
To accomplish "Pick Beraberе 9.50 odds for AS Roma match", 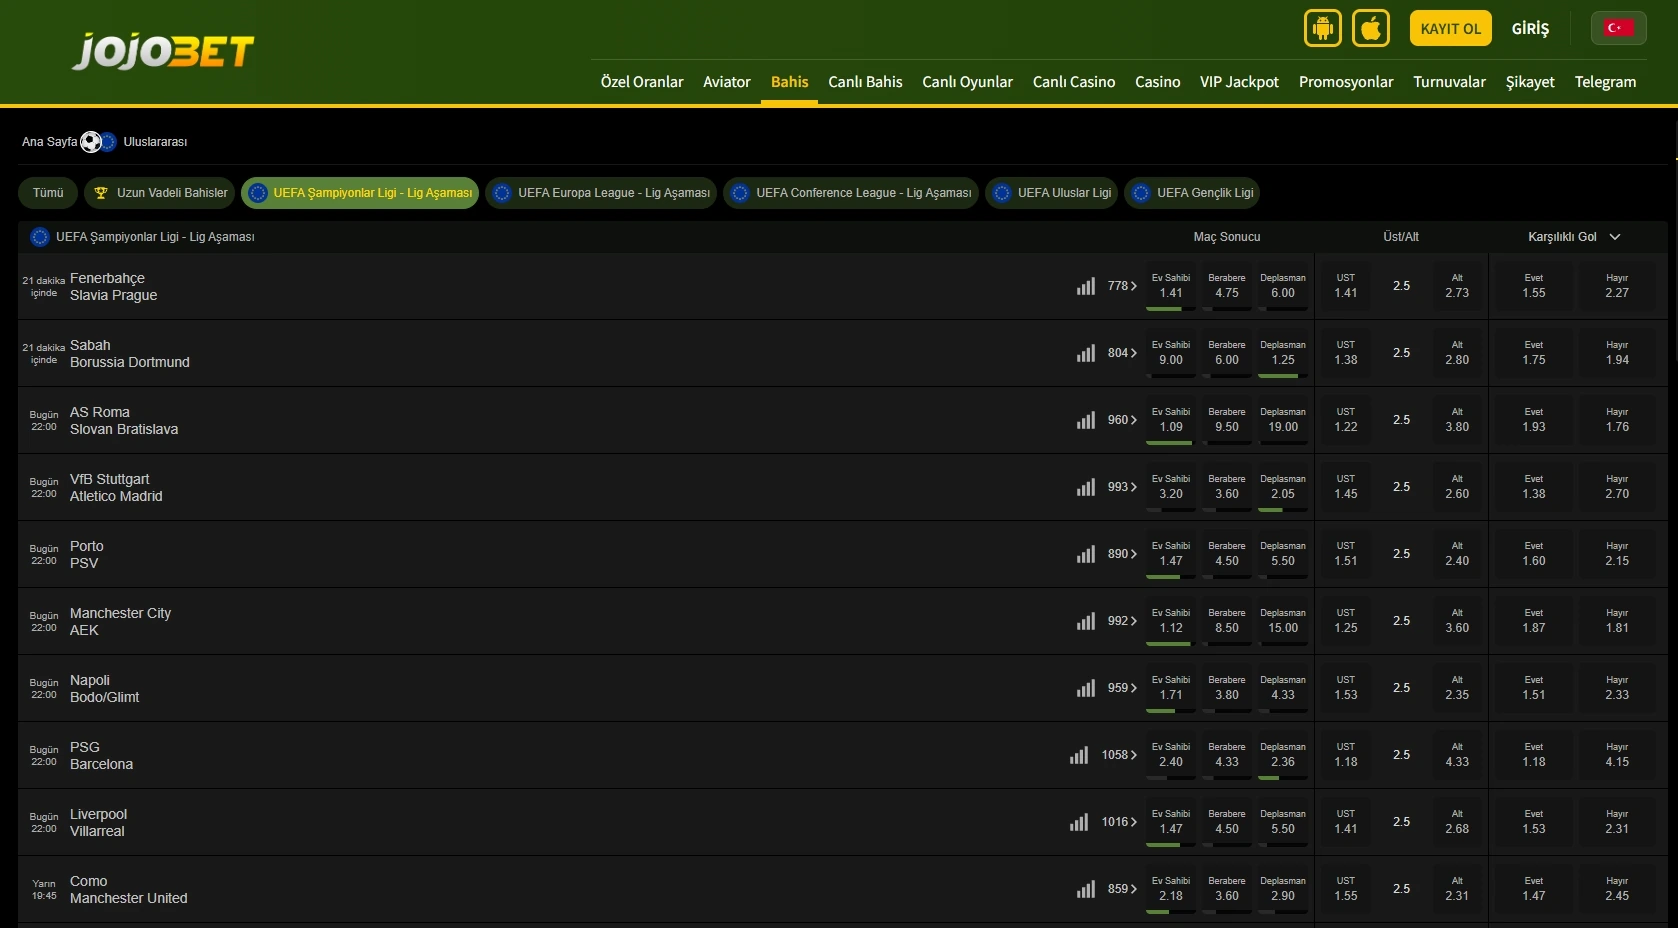I will 1227,421.
